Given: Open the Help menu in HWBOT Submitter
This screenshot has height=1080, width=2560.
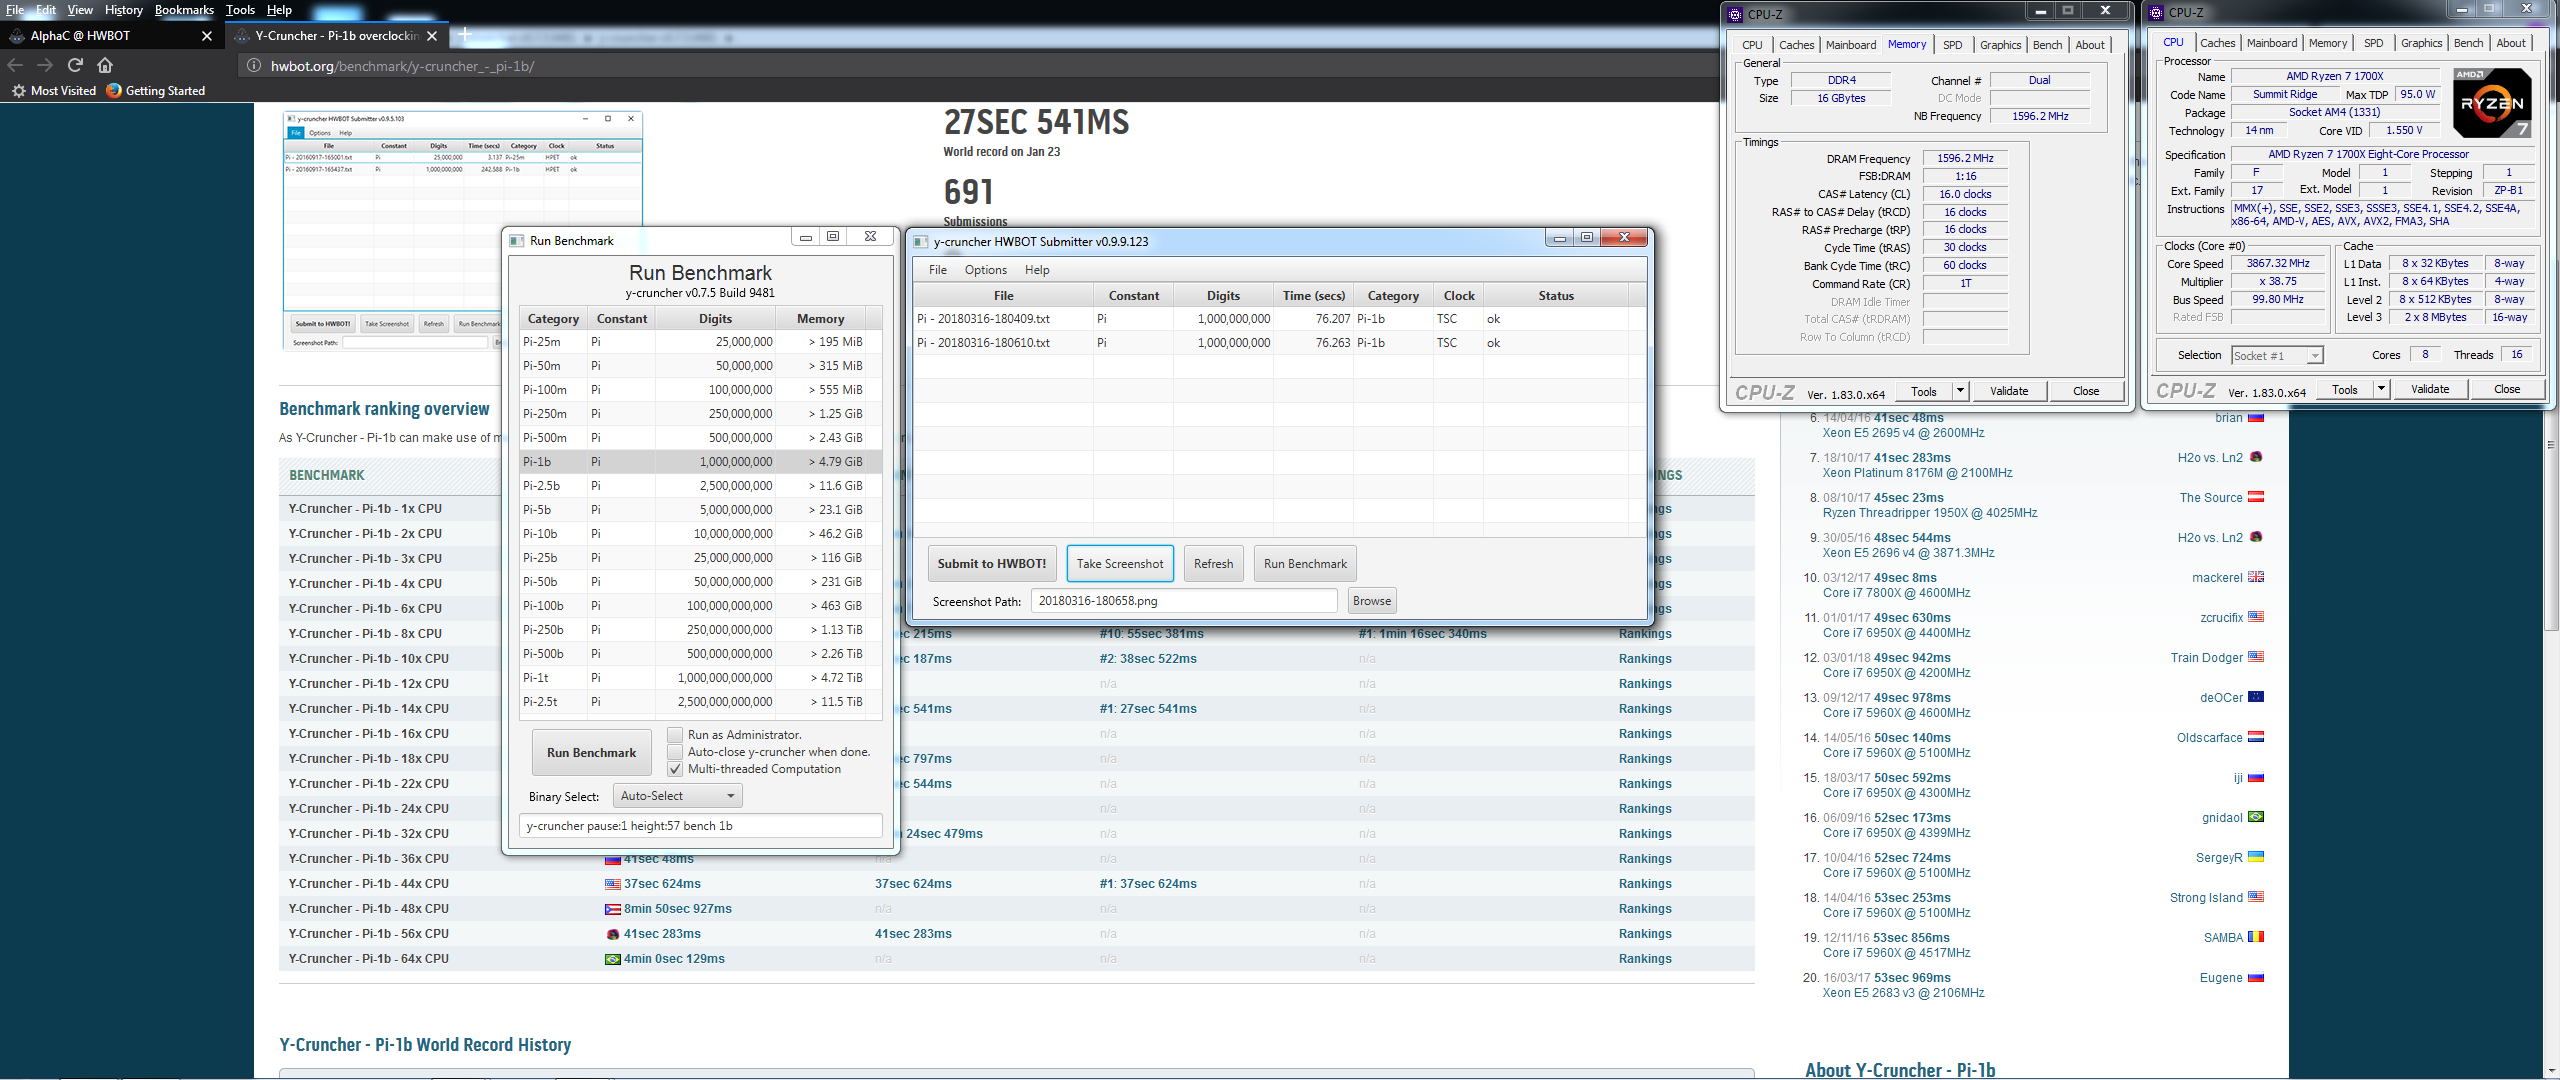Looking at the screenshot, I should (1037, 270).
